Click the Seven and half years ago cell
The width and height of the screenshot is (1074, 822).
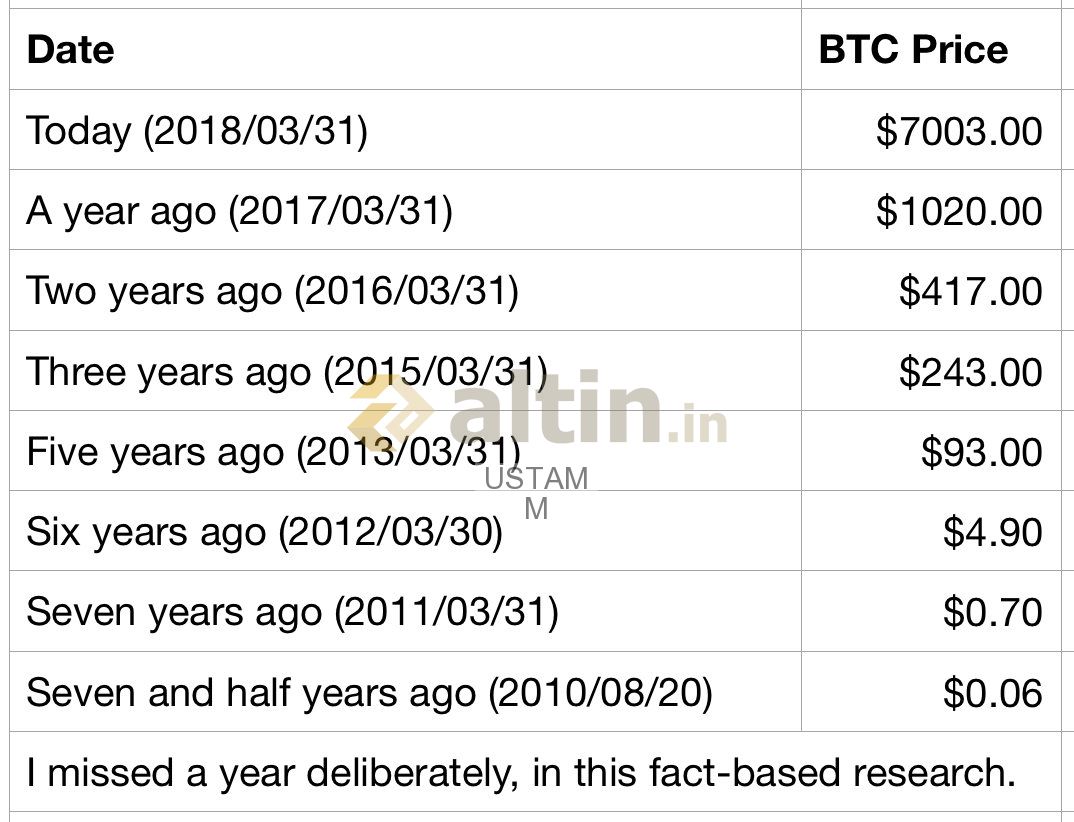(405, 692)
